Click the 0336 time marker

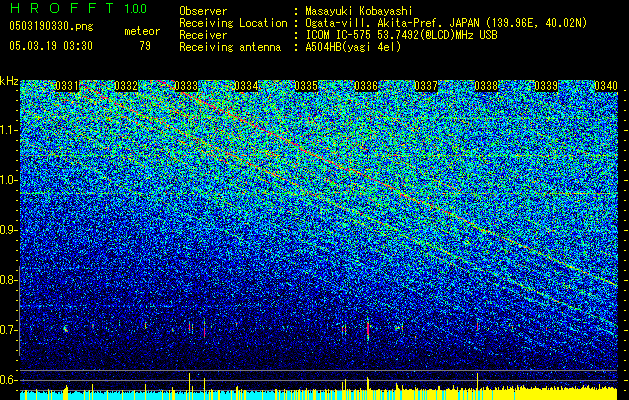(366, 86)
